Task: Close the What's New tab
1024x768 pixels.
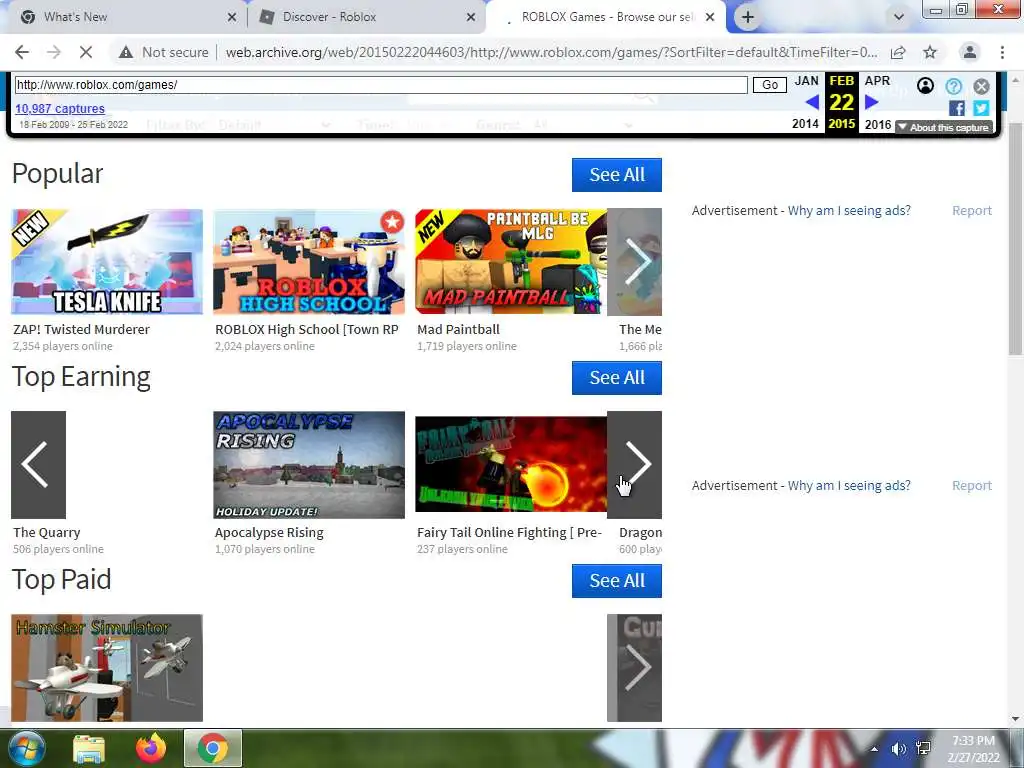Action: [x=231, y=17]
